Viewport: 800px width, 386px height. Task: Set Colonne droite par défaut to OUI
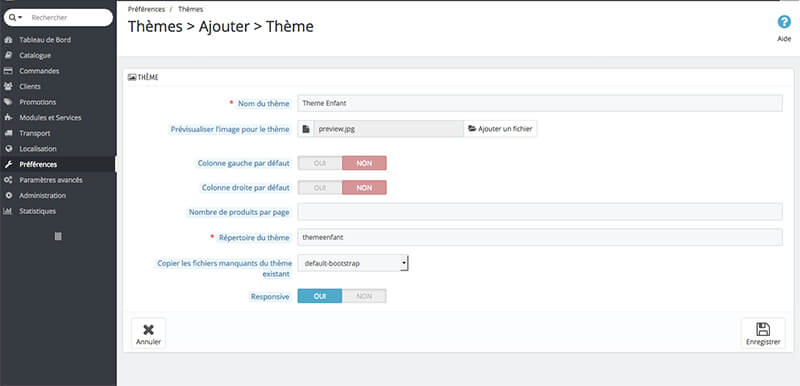click(320, 188)
